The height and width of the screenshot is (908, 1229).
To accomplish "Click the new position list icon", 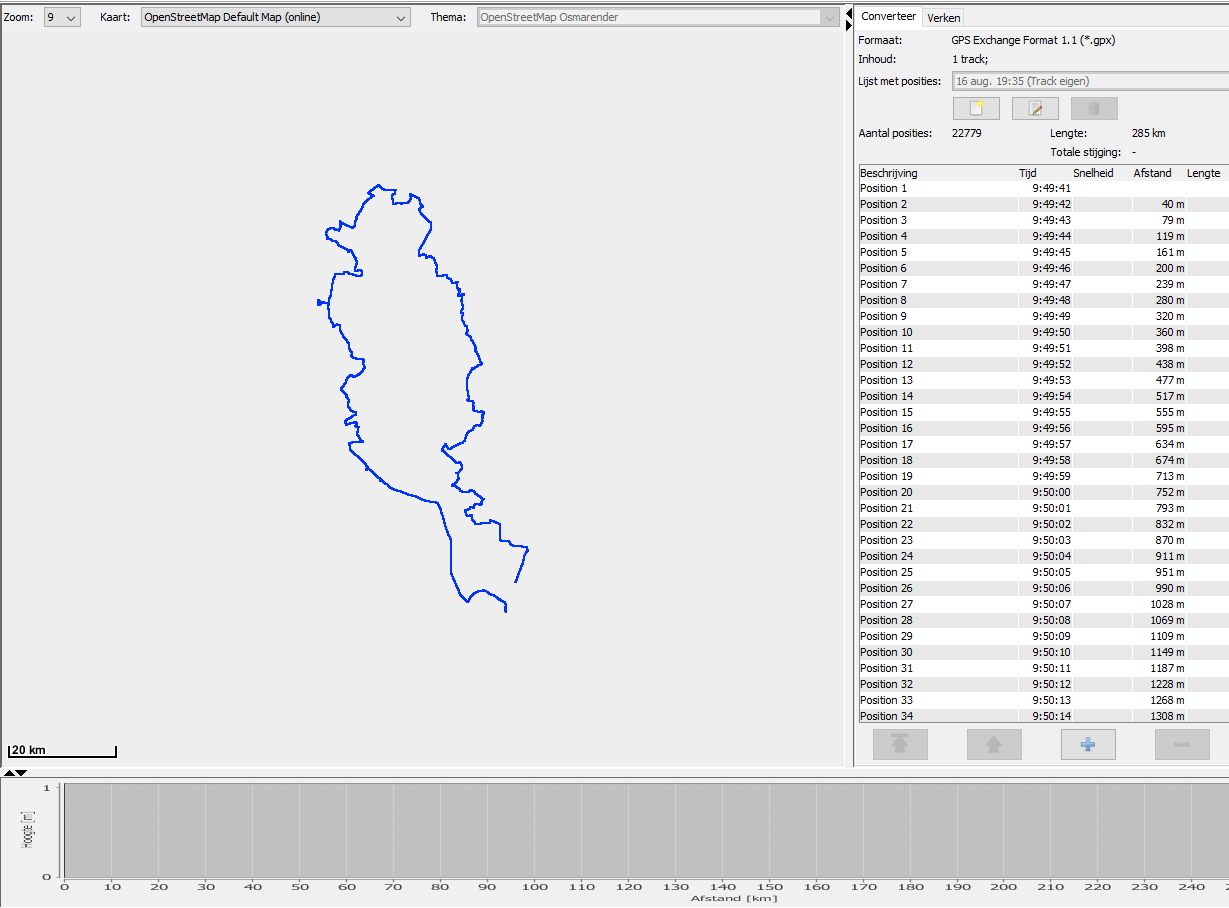I will point(976,109).
